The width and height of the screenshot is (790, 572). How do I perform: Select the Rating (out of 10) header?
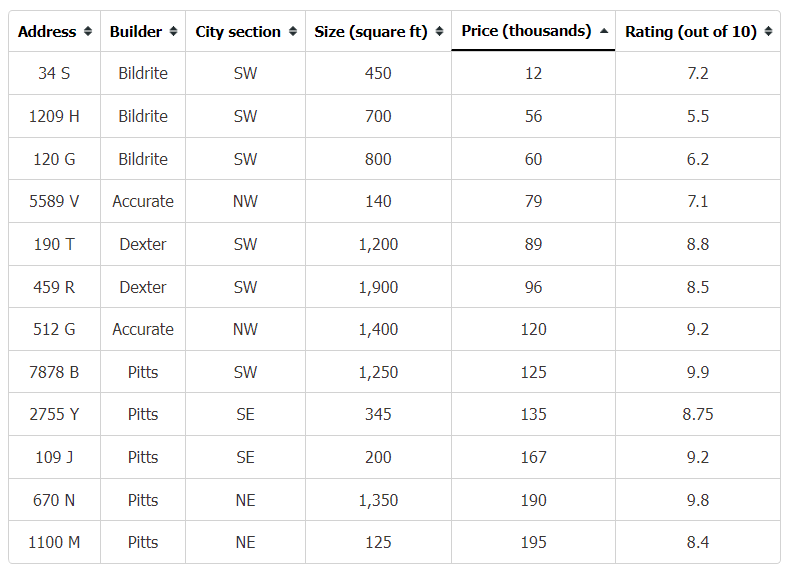coord(698,31)
